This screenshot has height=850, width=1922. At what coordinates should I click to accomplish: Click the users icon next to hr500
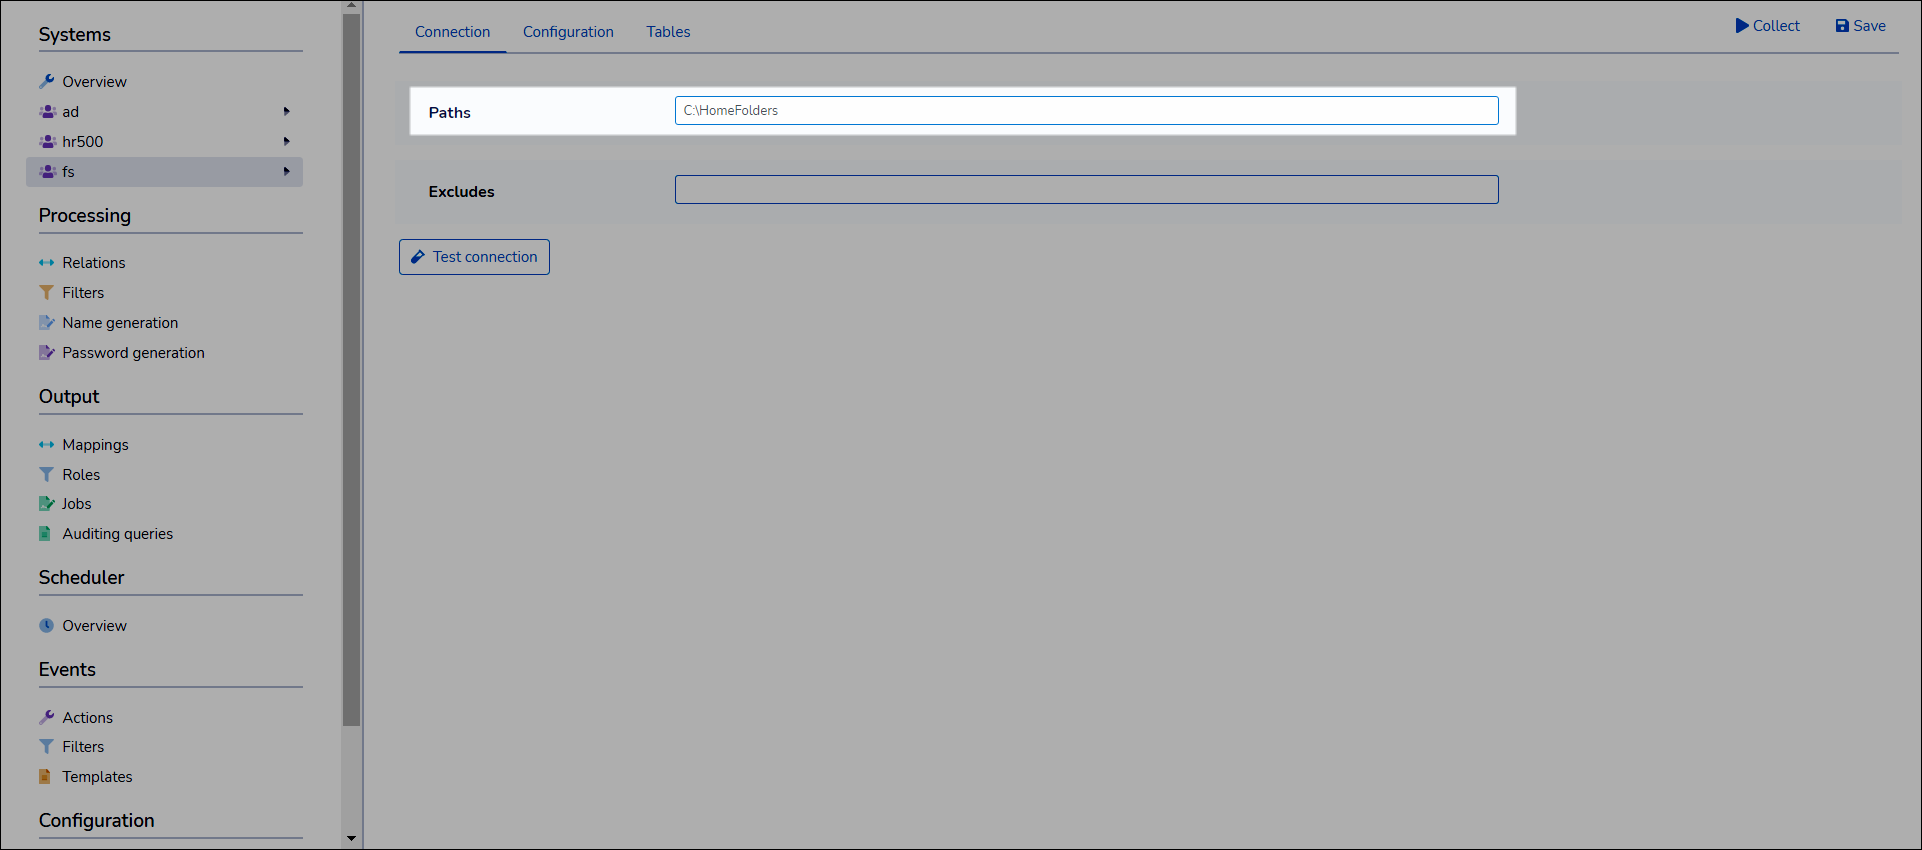pyautogui.click(x=47, y=141)
